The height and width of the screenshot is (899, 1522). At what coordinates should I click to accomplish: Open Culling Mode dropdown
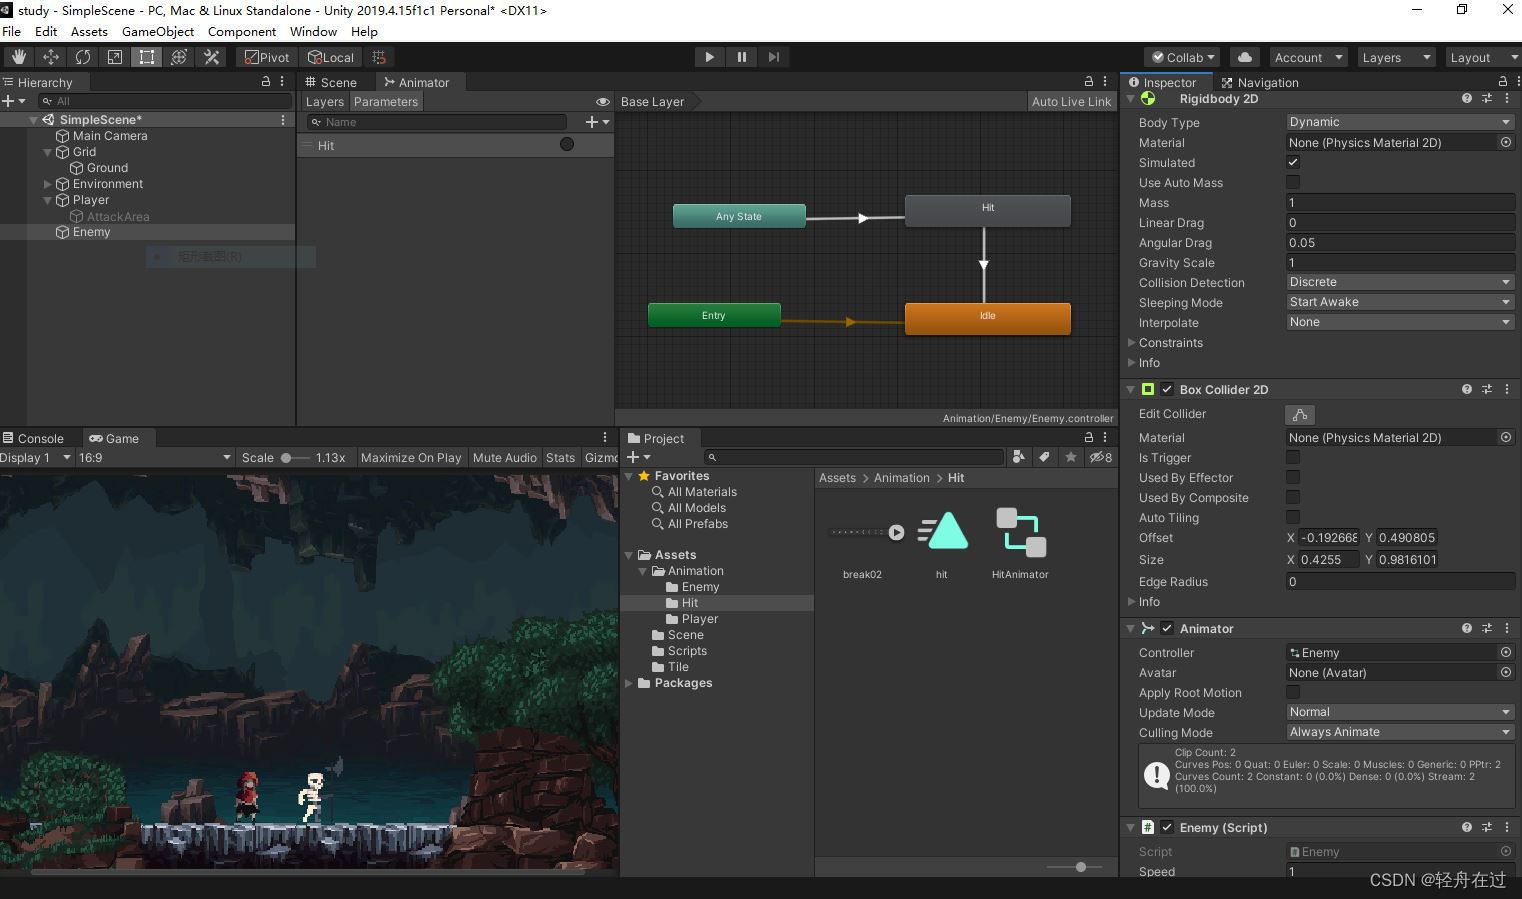coord(1400,732)
